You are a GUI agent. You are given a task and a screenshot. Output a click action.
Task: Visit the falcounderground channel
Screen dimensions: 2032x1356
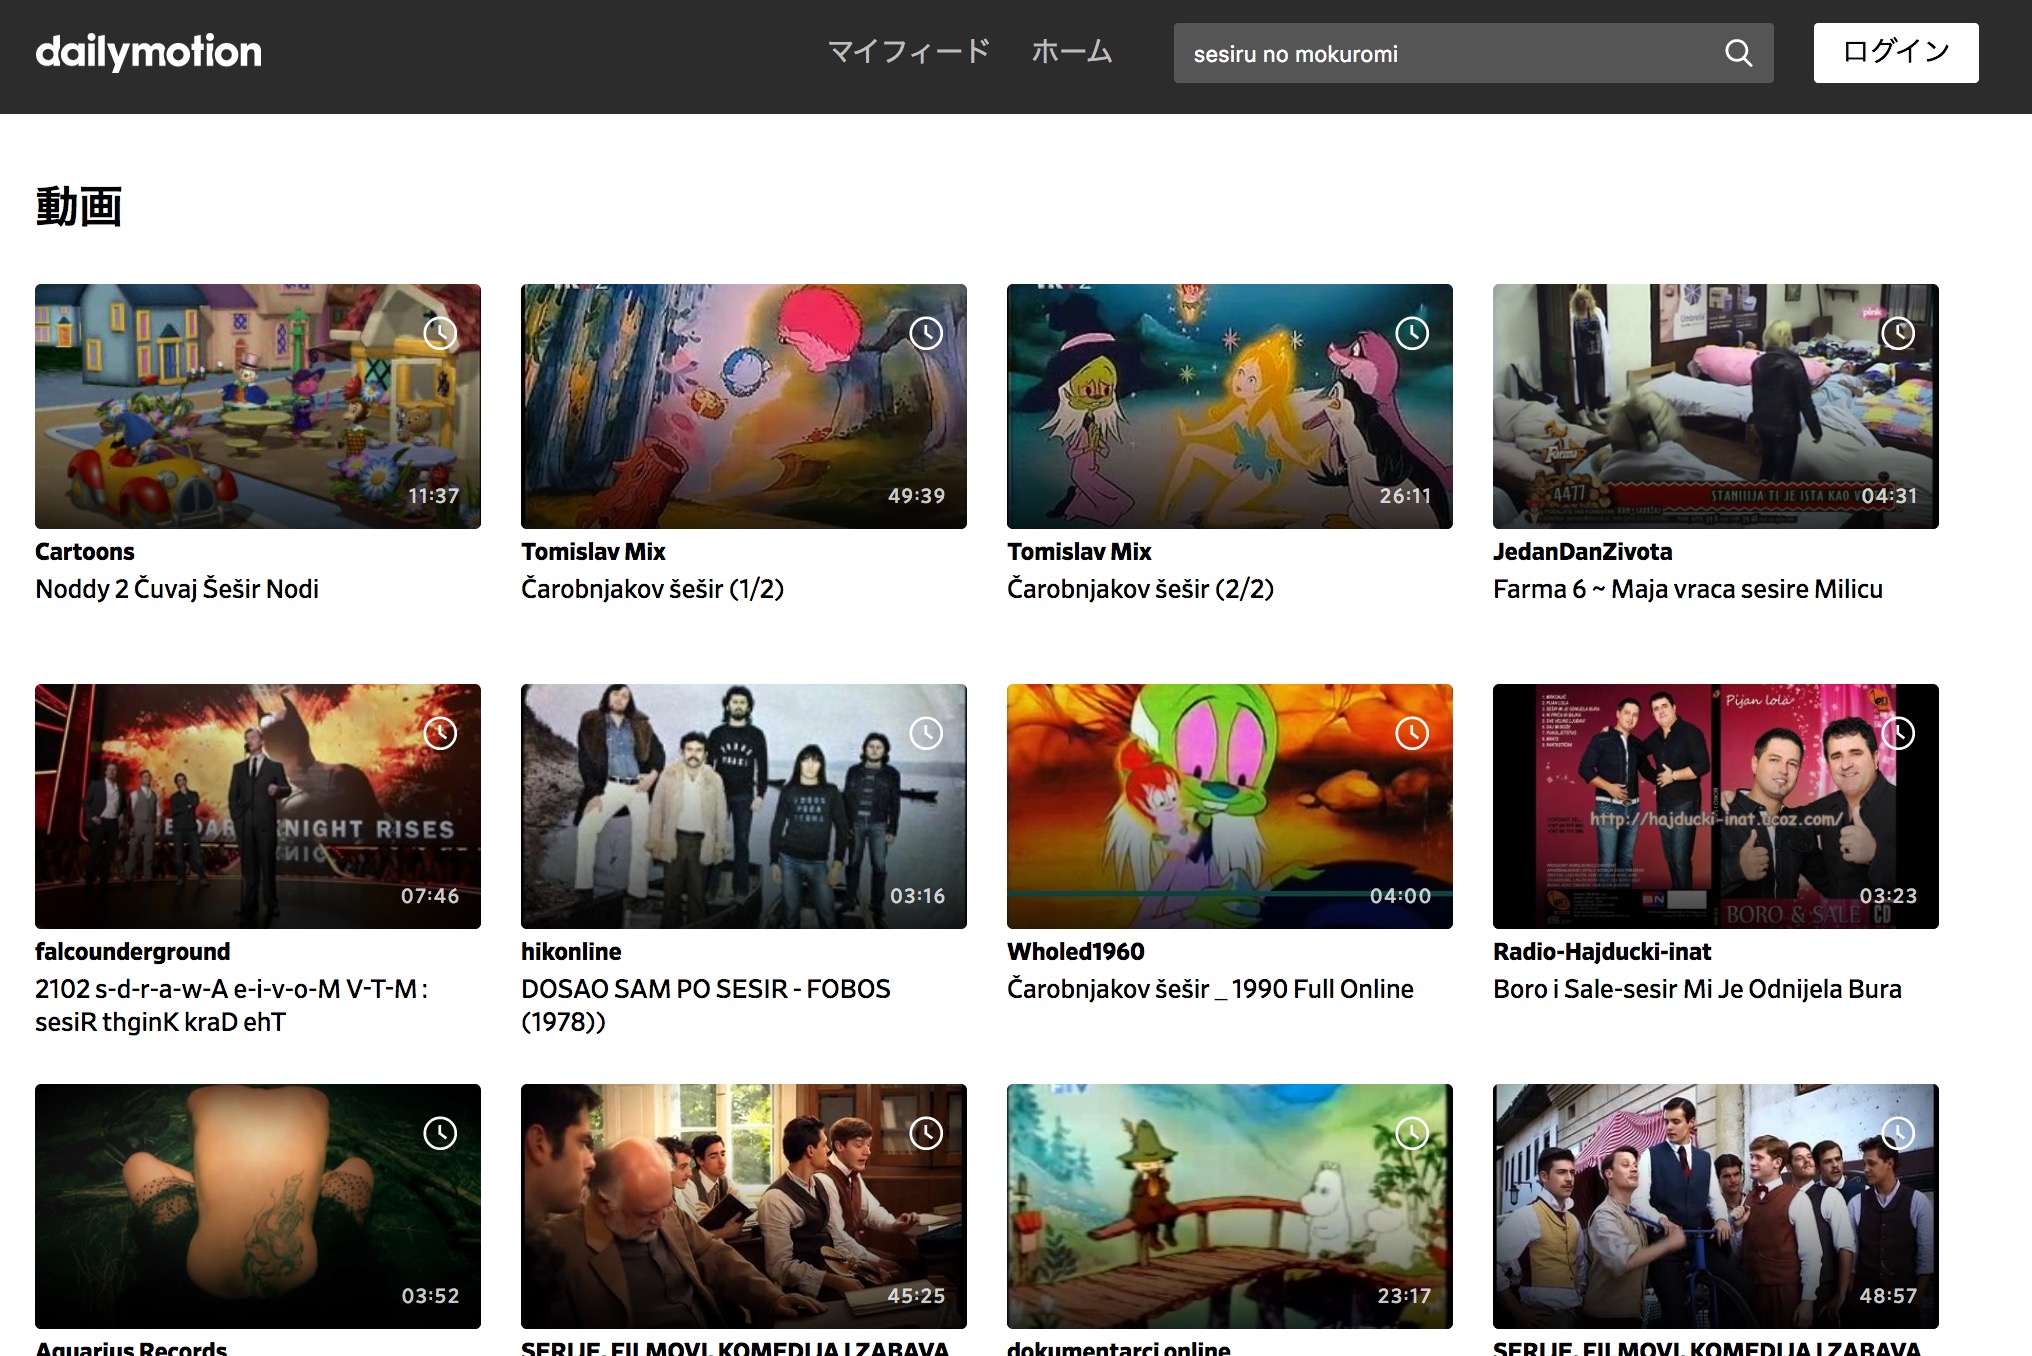[132, 952]
